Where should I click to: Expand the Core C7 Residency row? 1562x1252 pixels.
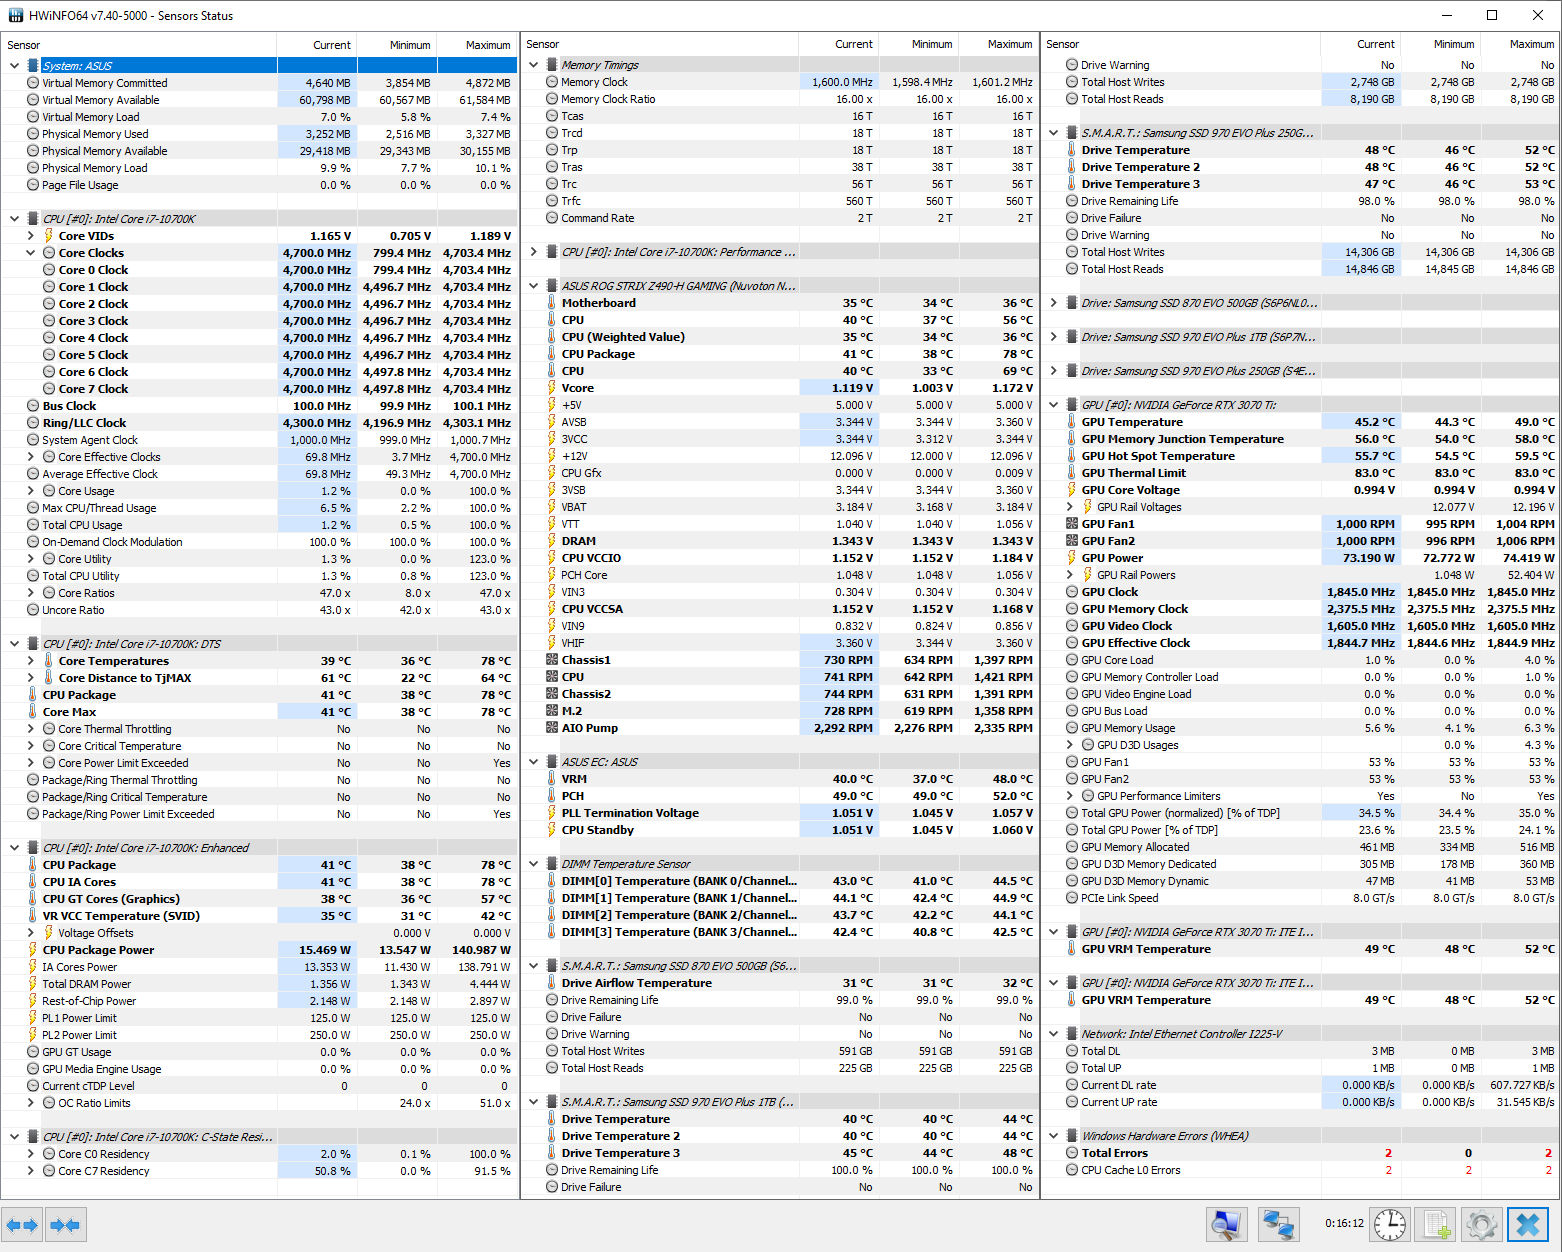click(30, 1171)
